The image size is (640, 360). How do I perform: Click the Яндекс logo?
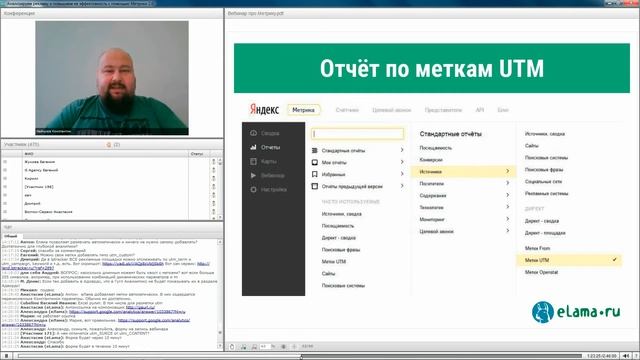point(264,109)
